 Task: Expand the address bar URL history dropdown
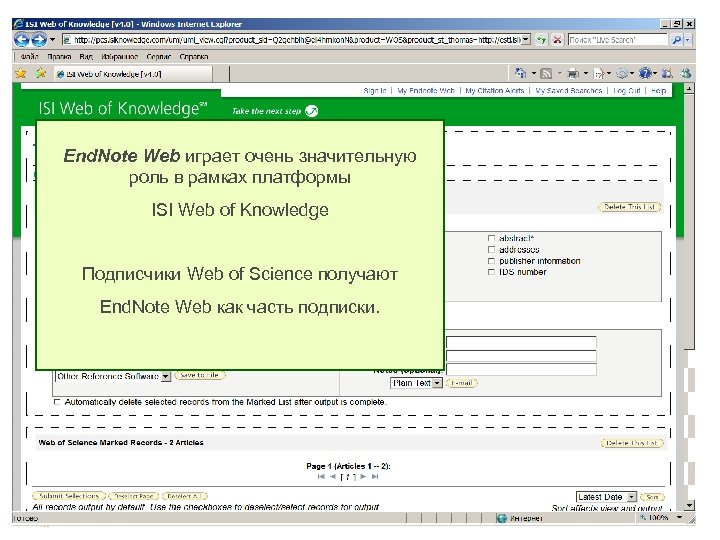tap(526, 40)
